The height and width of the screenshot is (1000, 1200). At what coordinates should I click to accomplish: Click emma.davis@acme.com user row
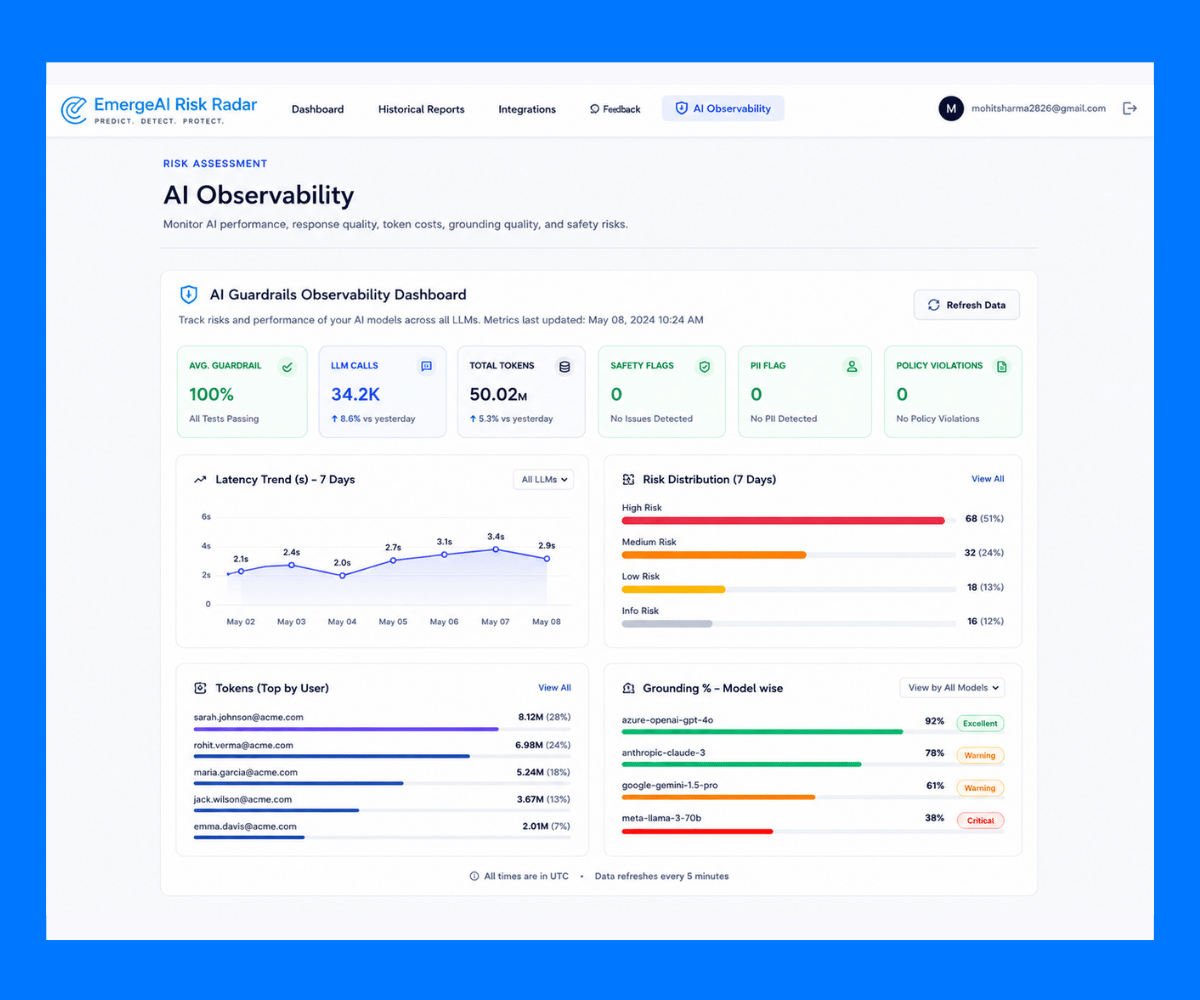tap(382, 830)
